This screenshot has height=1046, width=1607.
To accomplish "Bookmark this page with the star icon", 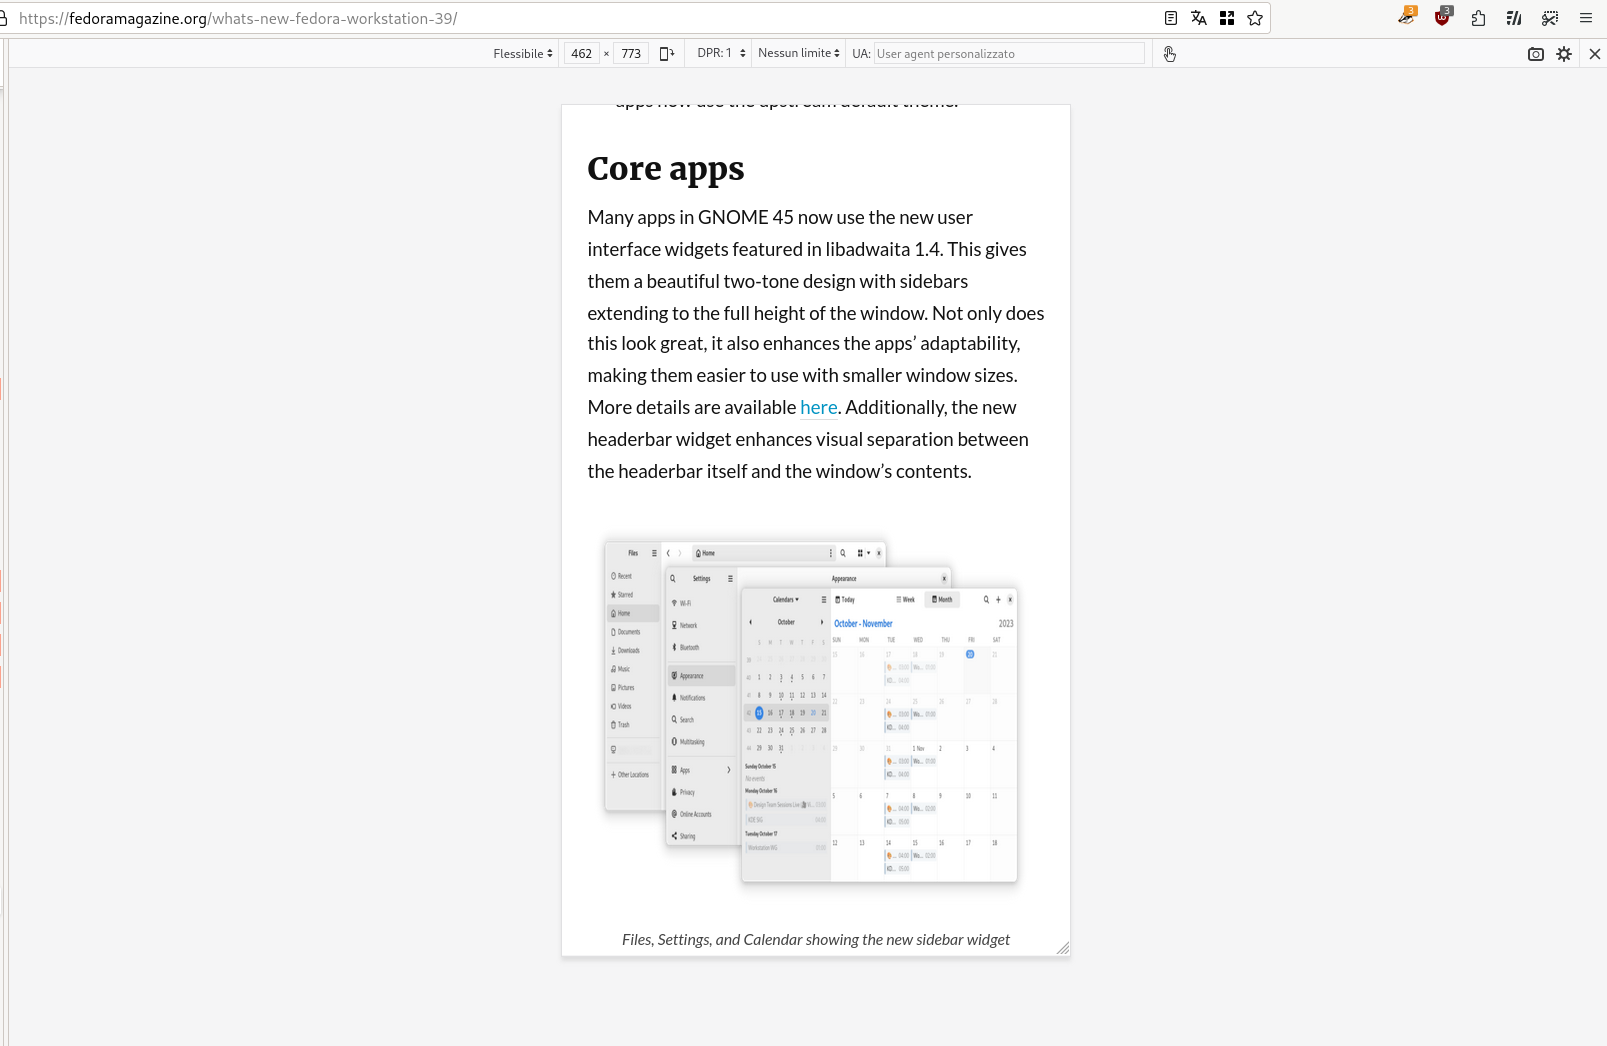I will (1255, 18).
